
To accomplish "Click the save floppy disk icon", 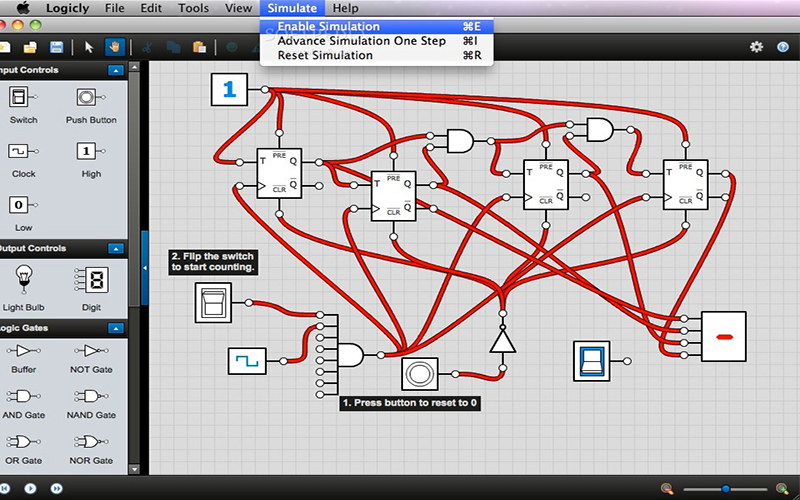I will (56, 47).
